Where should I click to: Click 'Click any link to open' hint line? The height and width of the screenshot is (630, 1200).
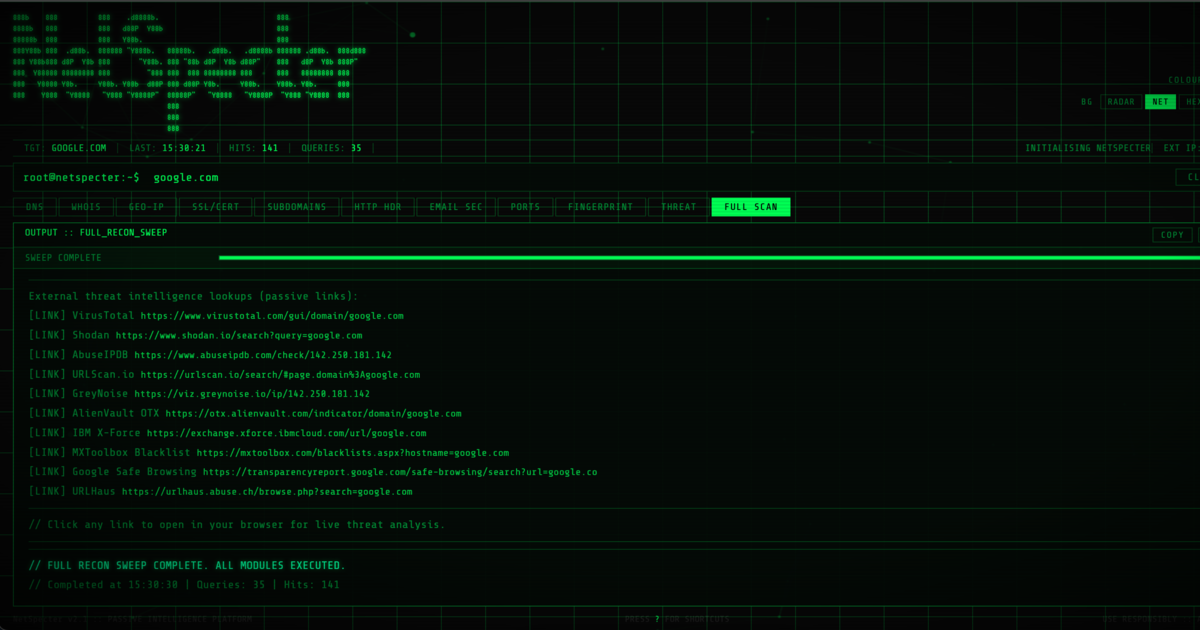[x=237, y=524]
